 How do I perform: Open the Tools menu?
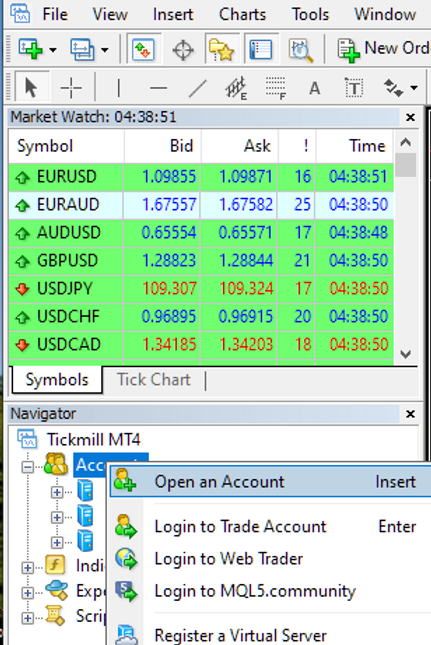(x=310, y=14)
